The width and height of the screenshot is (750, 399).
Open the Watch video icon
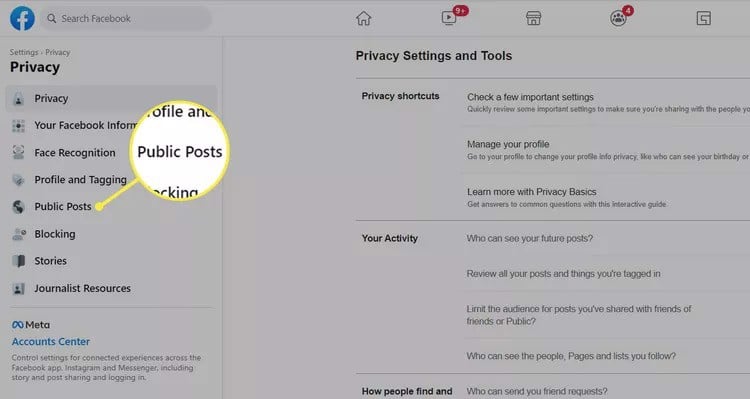449,18
